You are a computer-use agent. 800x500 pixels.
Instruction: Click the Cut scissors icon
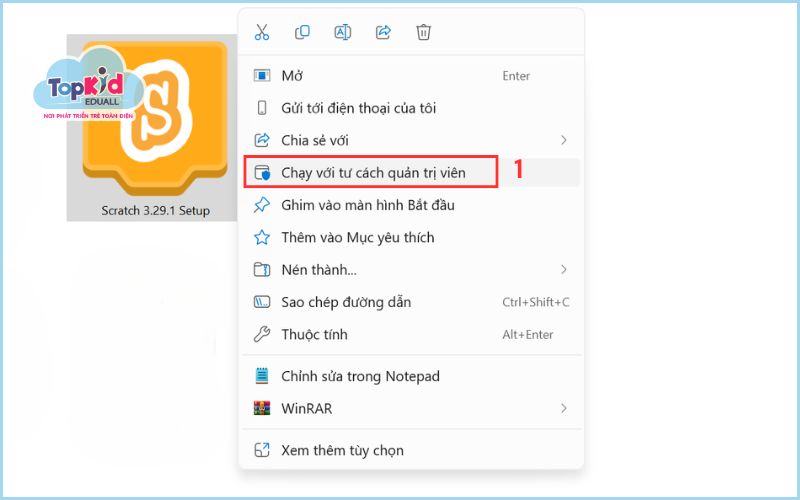(x=262, y=32)
